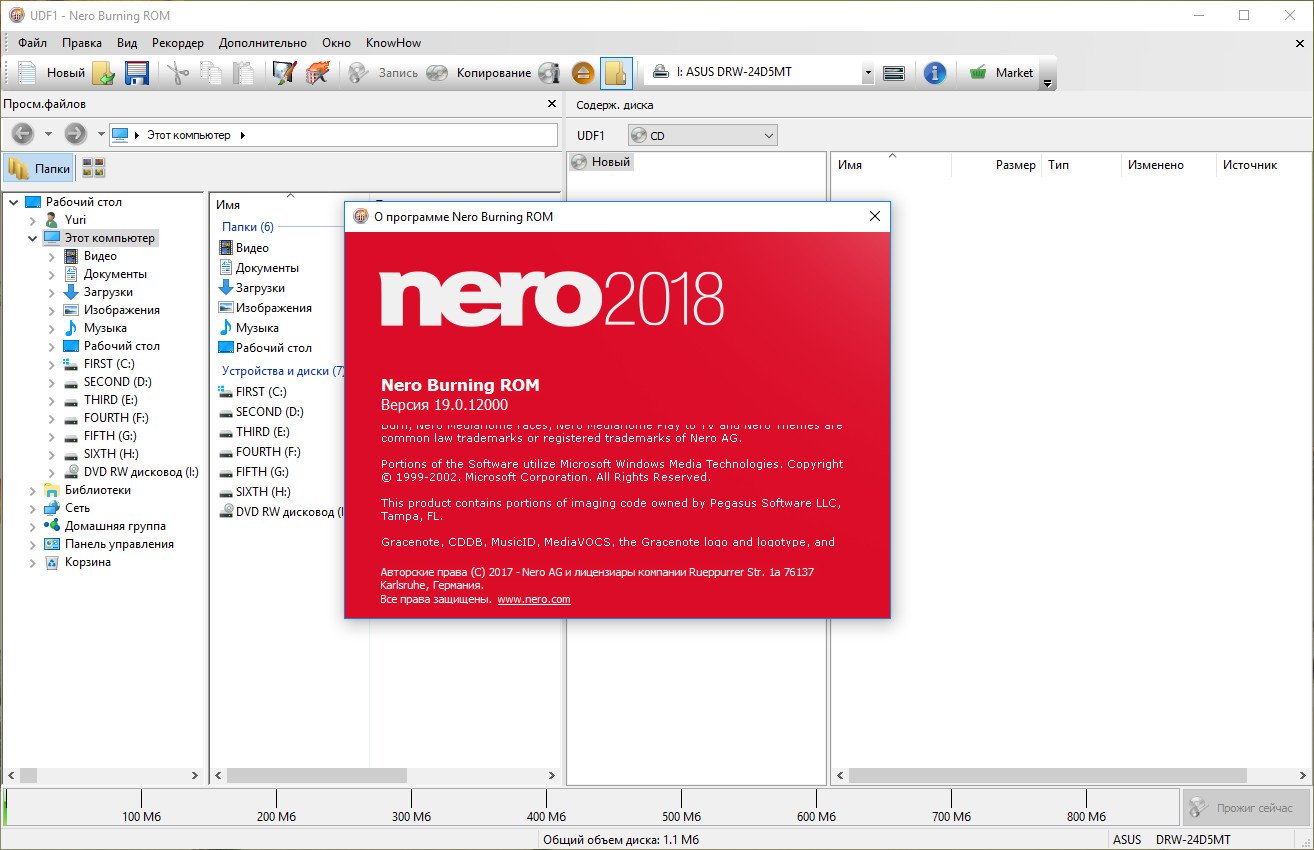Expand the FIRST (C:) drive node
This screenshot has width=1314, height=850.
coord(52,364)
